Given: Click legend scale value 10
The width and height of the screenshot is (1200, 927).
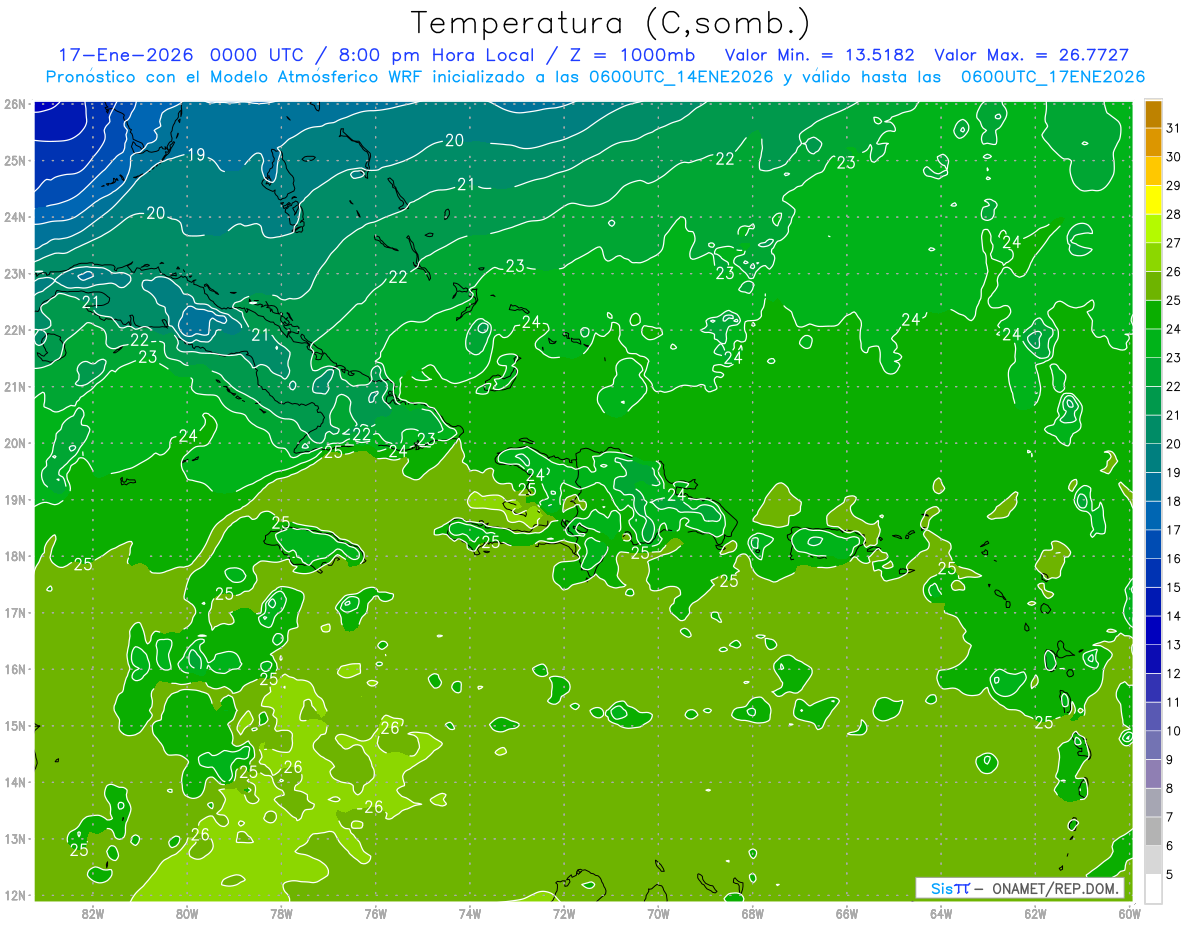Looking at the screenshot, I should (1174, 731).
